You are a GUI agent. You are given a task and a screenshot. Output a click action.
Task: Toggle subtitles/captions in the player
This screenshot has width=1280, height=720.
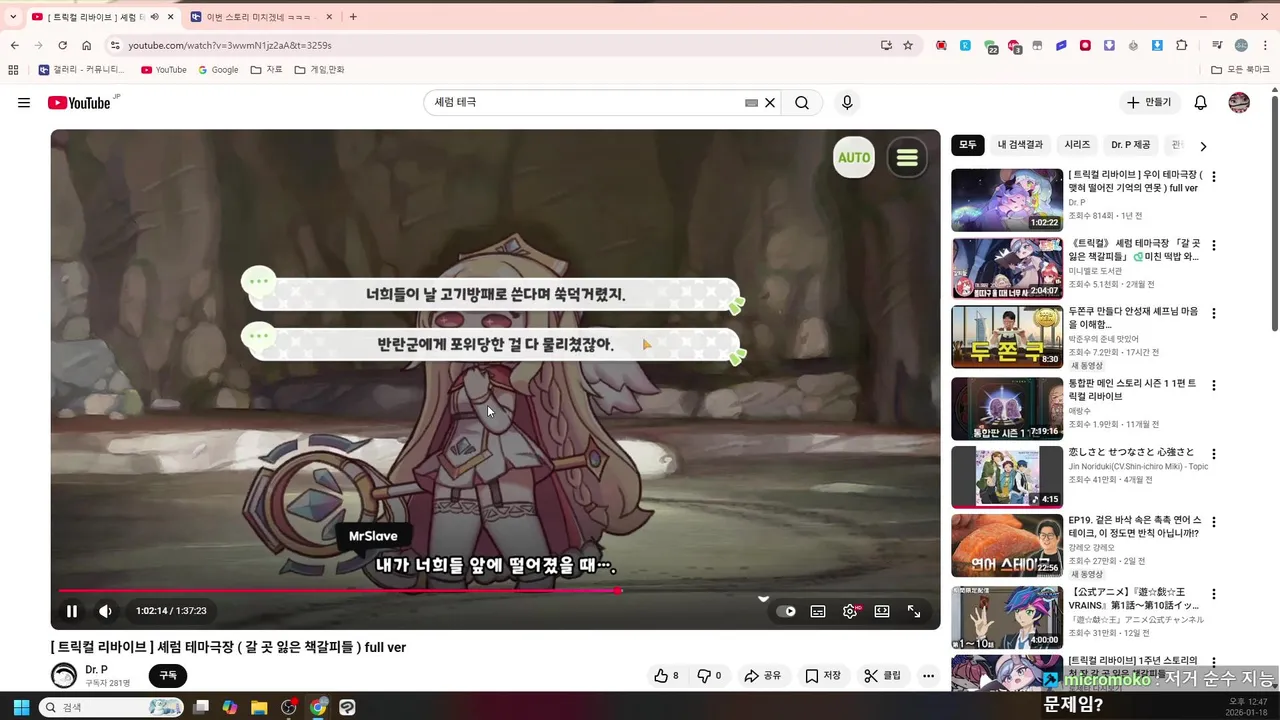pos(818,611)
